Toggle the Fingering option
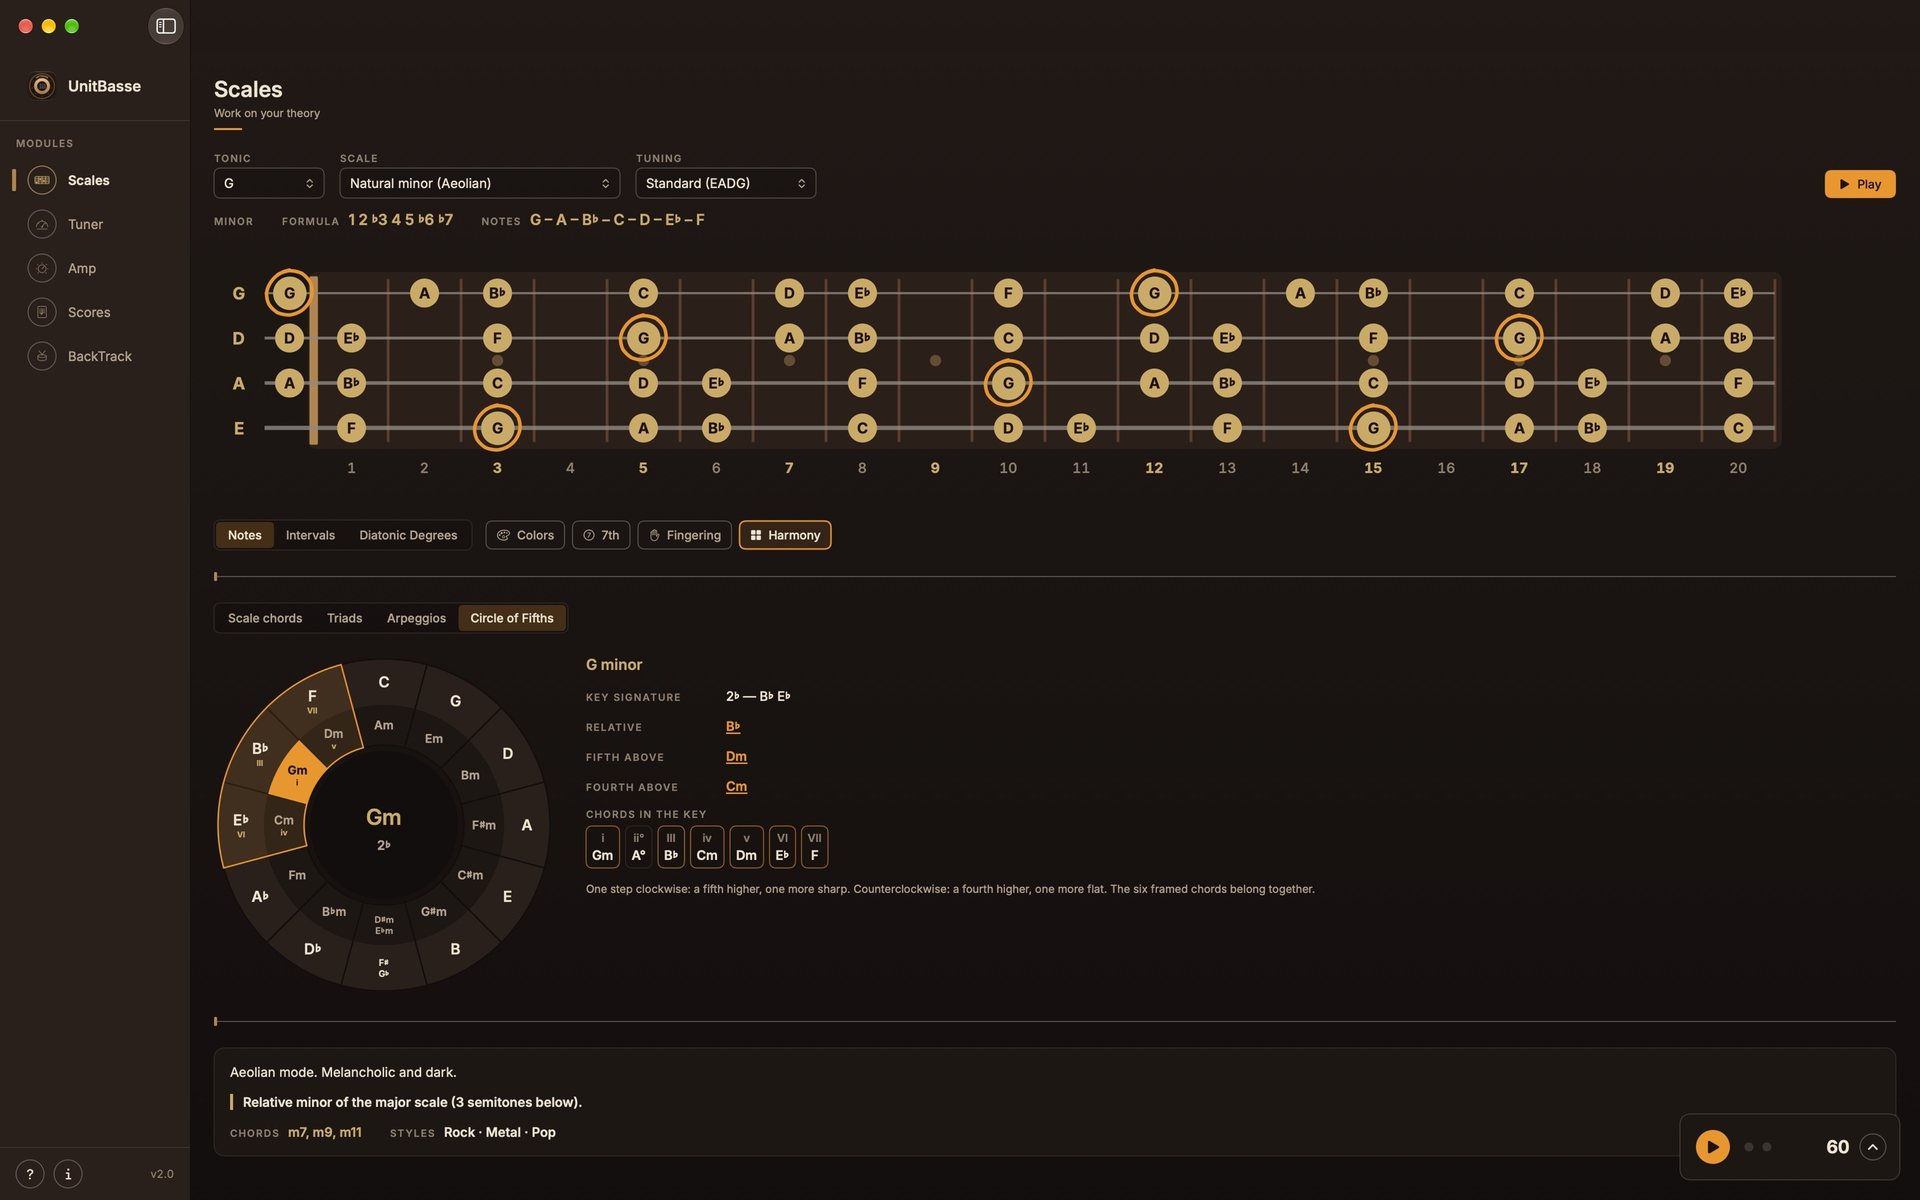This screenshot has height=1200, width=1920. (685, 535)
